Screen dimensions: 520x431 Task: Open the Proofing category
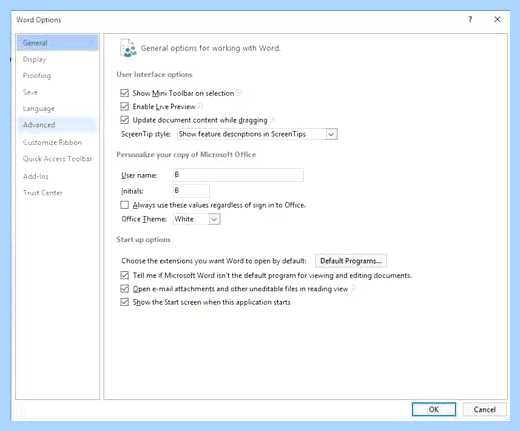click(x=58, y=76)
